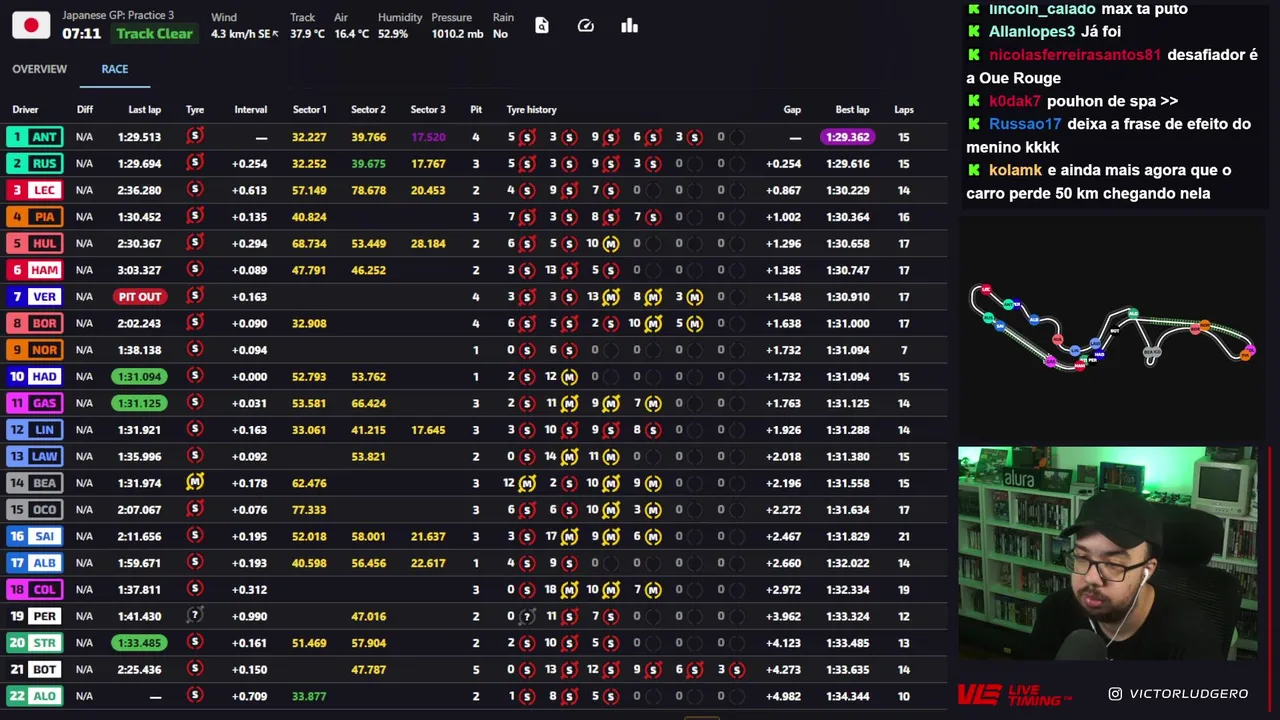Click the PIT OUT status for VER
This screenshot has width=1280, height=720.
pyautogui.click(x=140, y=296)
